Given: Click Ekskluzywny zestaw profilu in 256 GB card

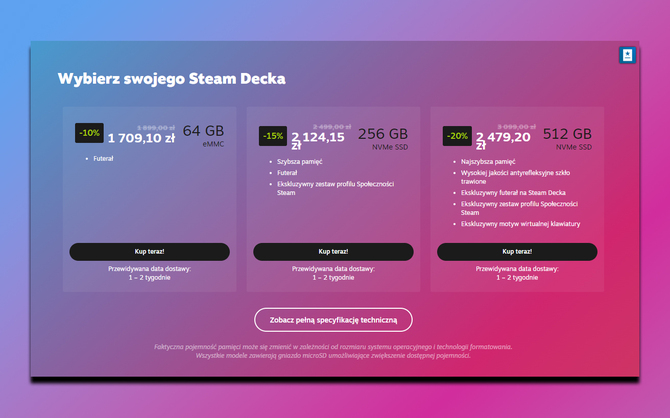Looking at the screenshot, I should 335,188.
